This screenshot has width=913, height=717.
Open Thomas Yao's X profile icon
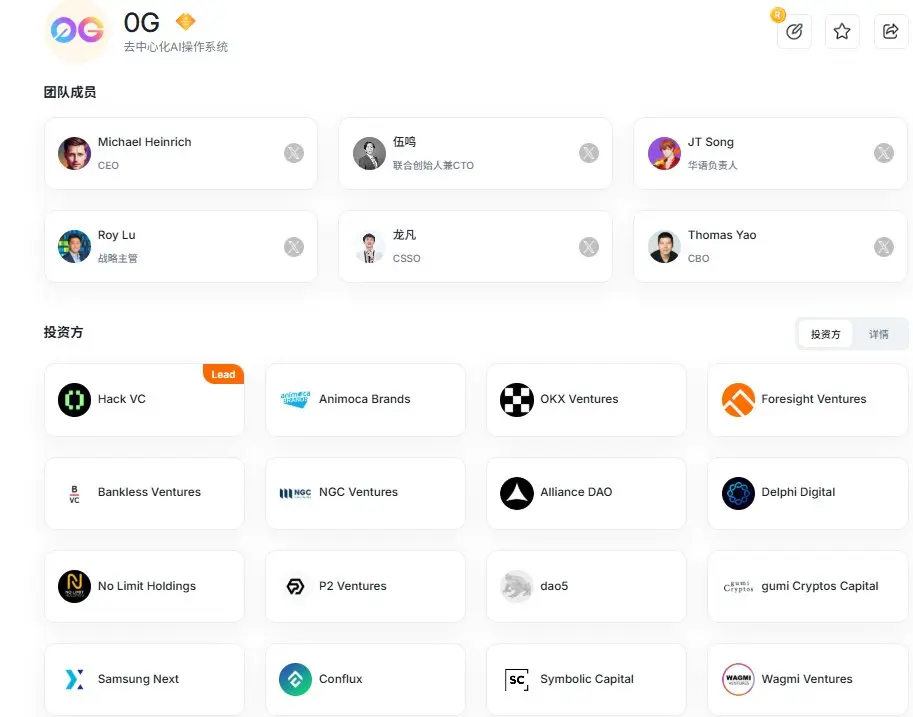point(884,247)
